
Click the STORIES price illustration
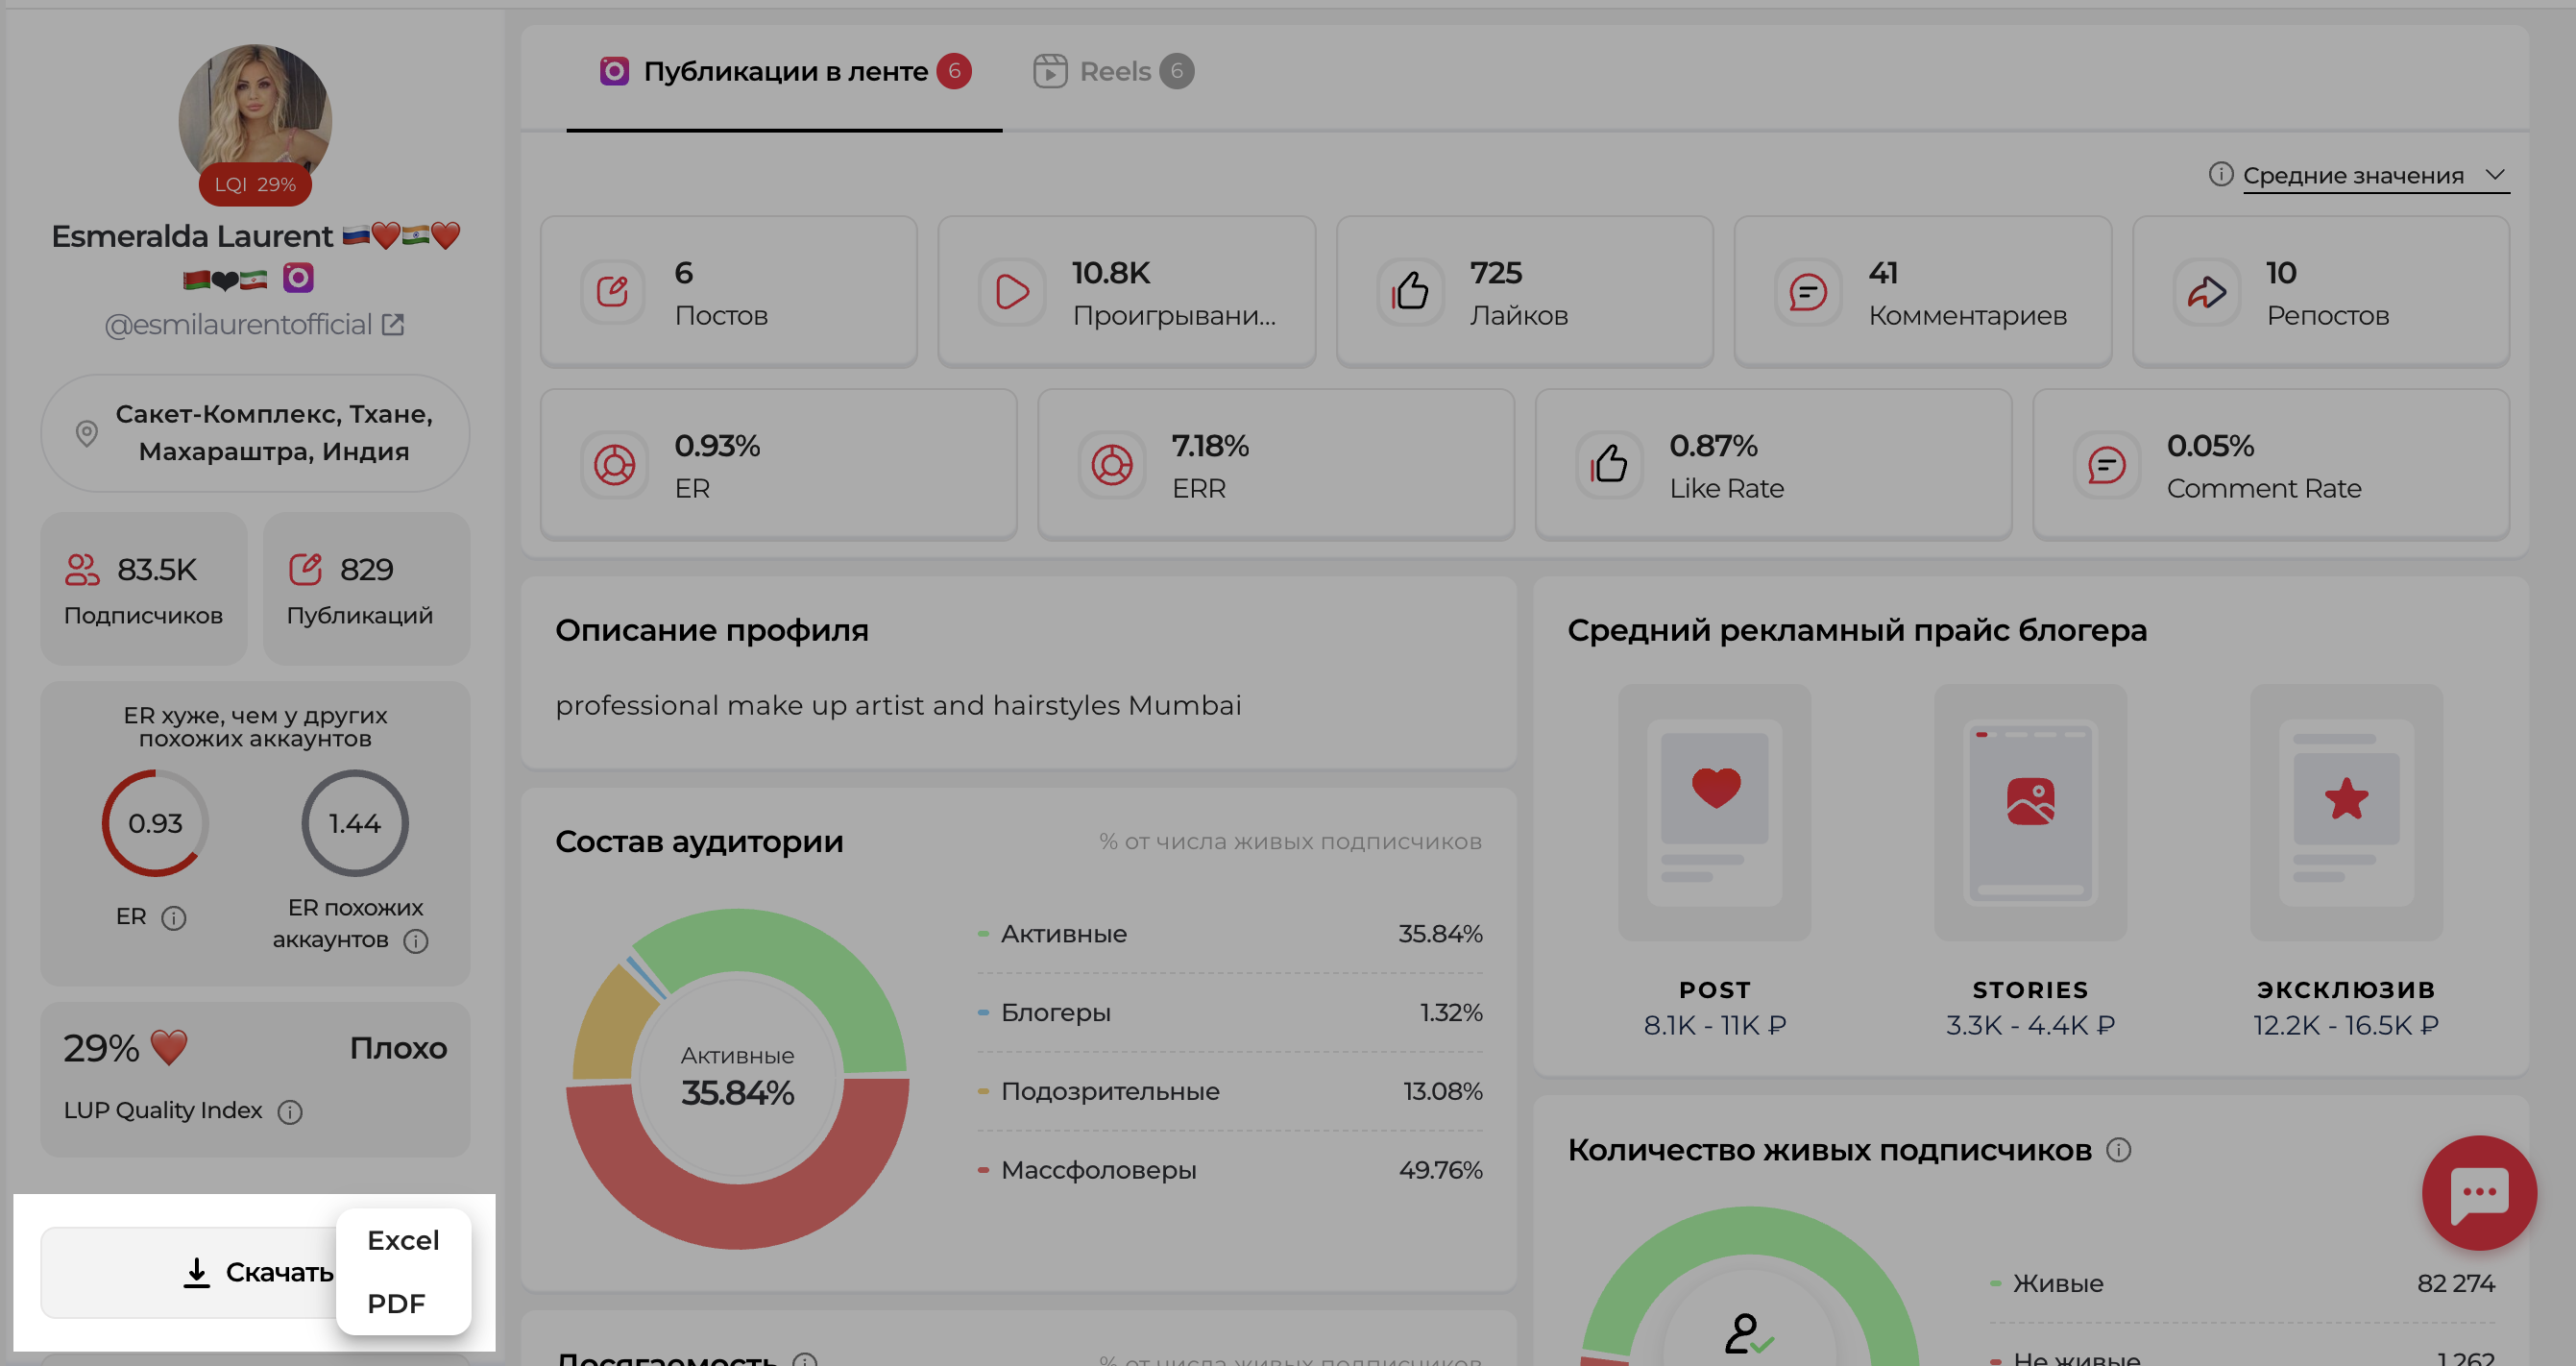[2030, 812]
